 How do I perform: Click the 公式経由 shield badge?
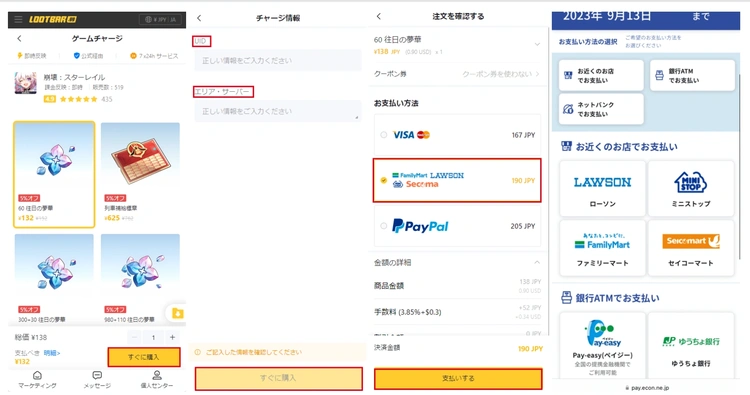tap(88, 56)
